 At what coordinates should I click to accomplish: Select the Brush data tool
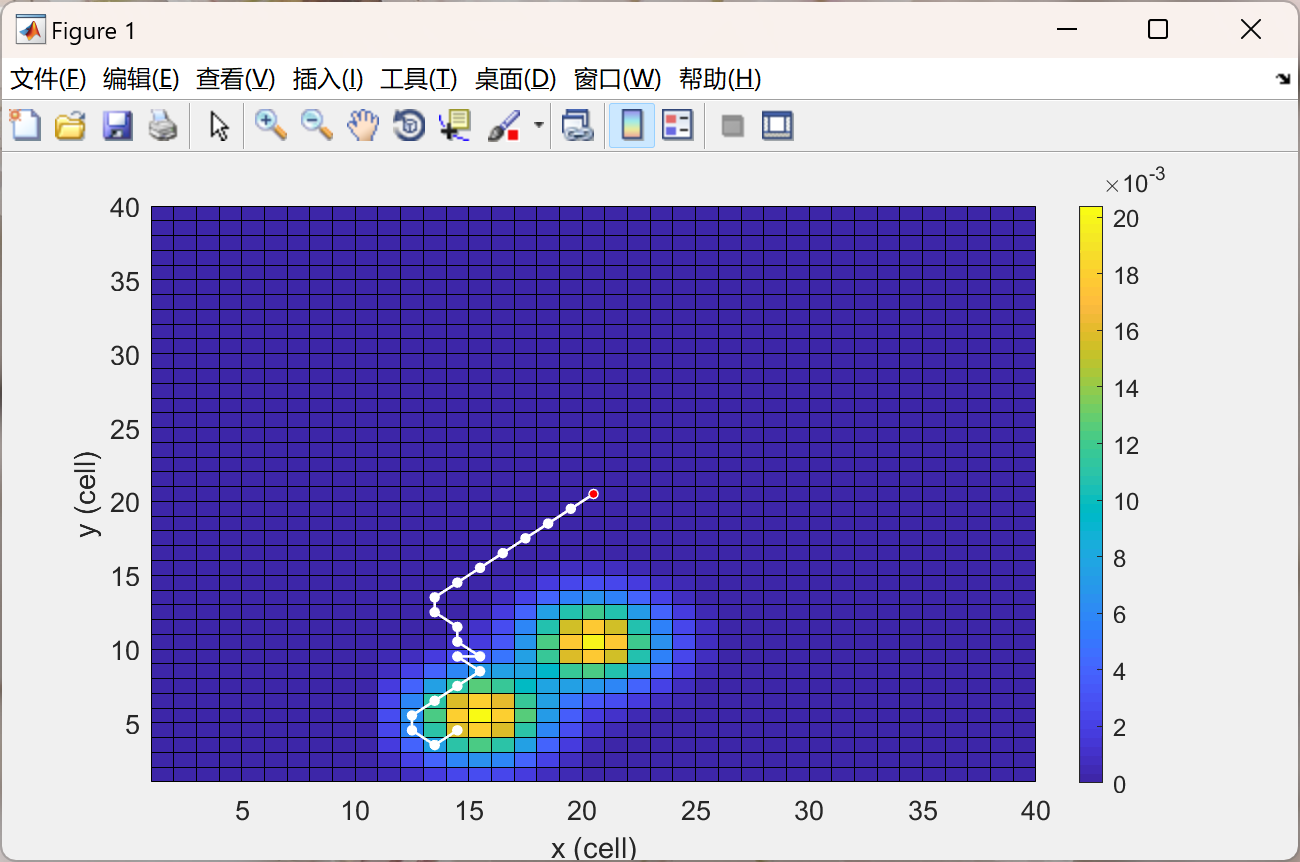[x=503, y=125]
